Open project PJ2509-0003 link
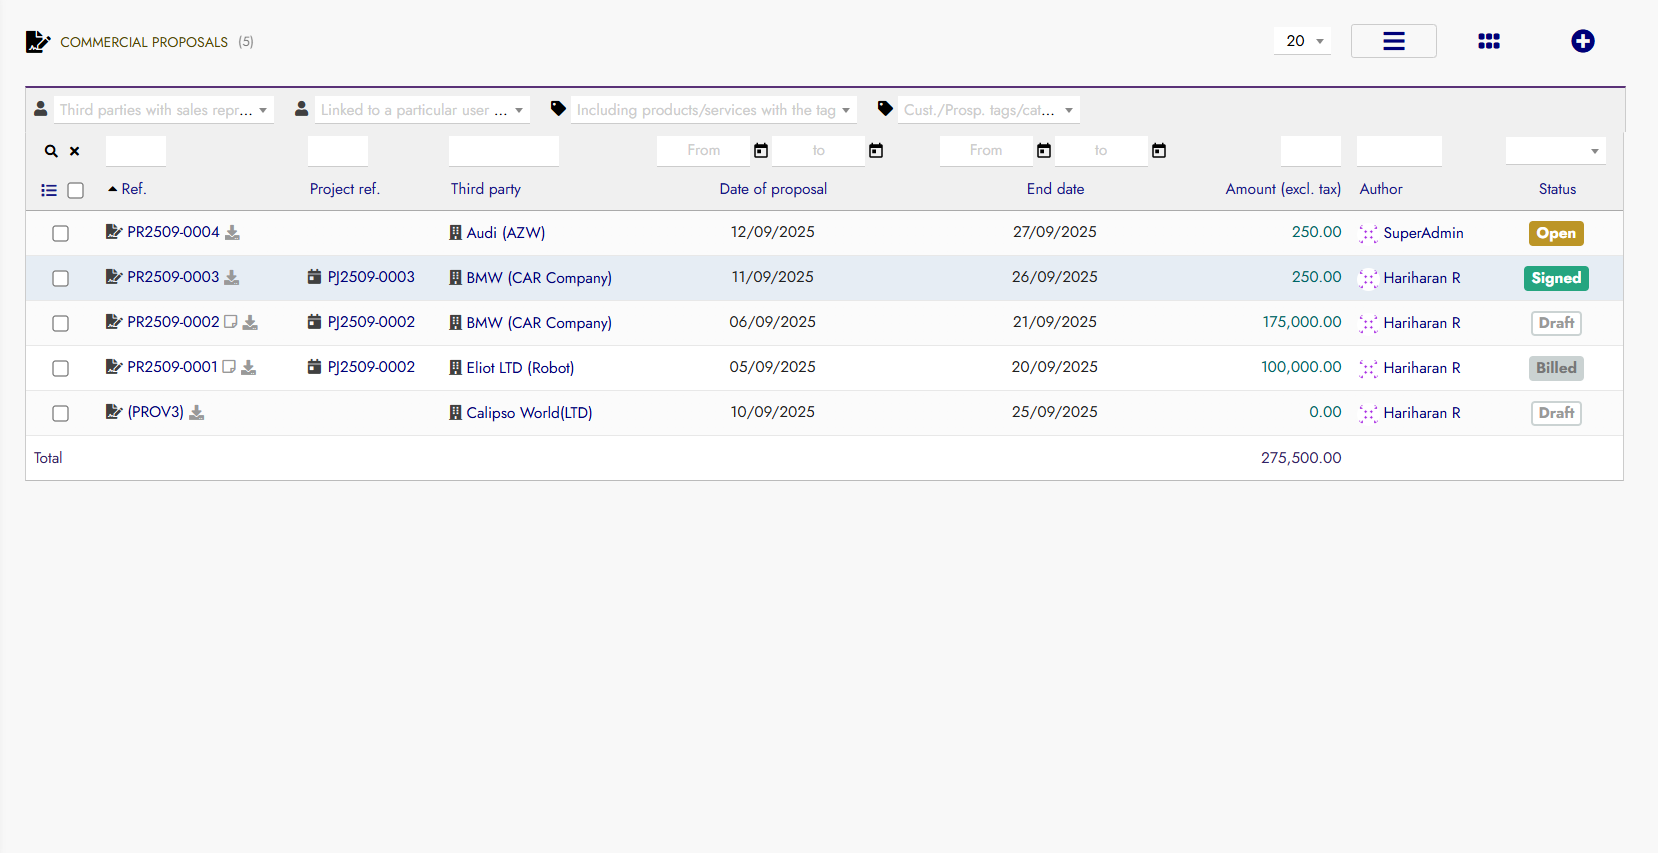 click(370, 277)
